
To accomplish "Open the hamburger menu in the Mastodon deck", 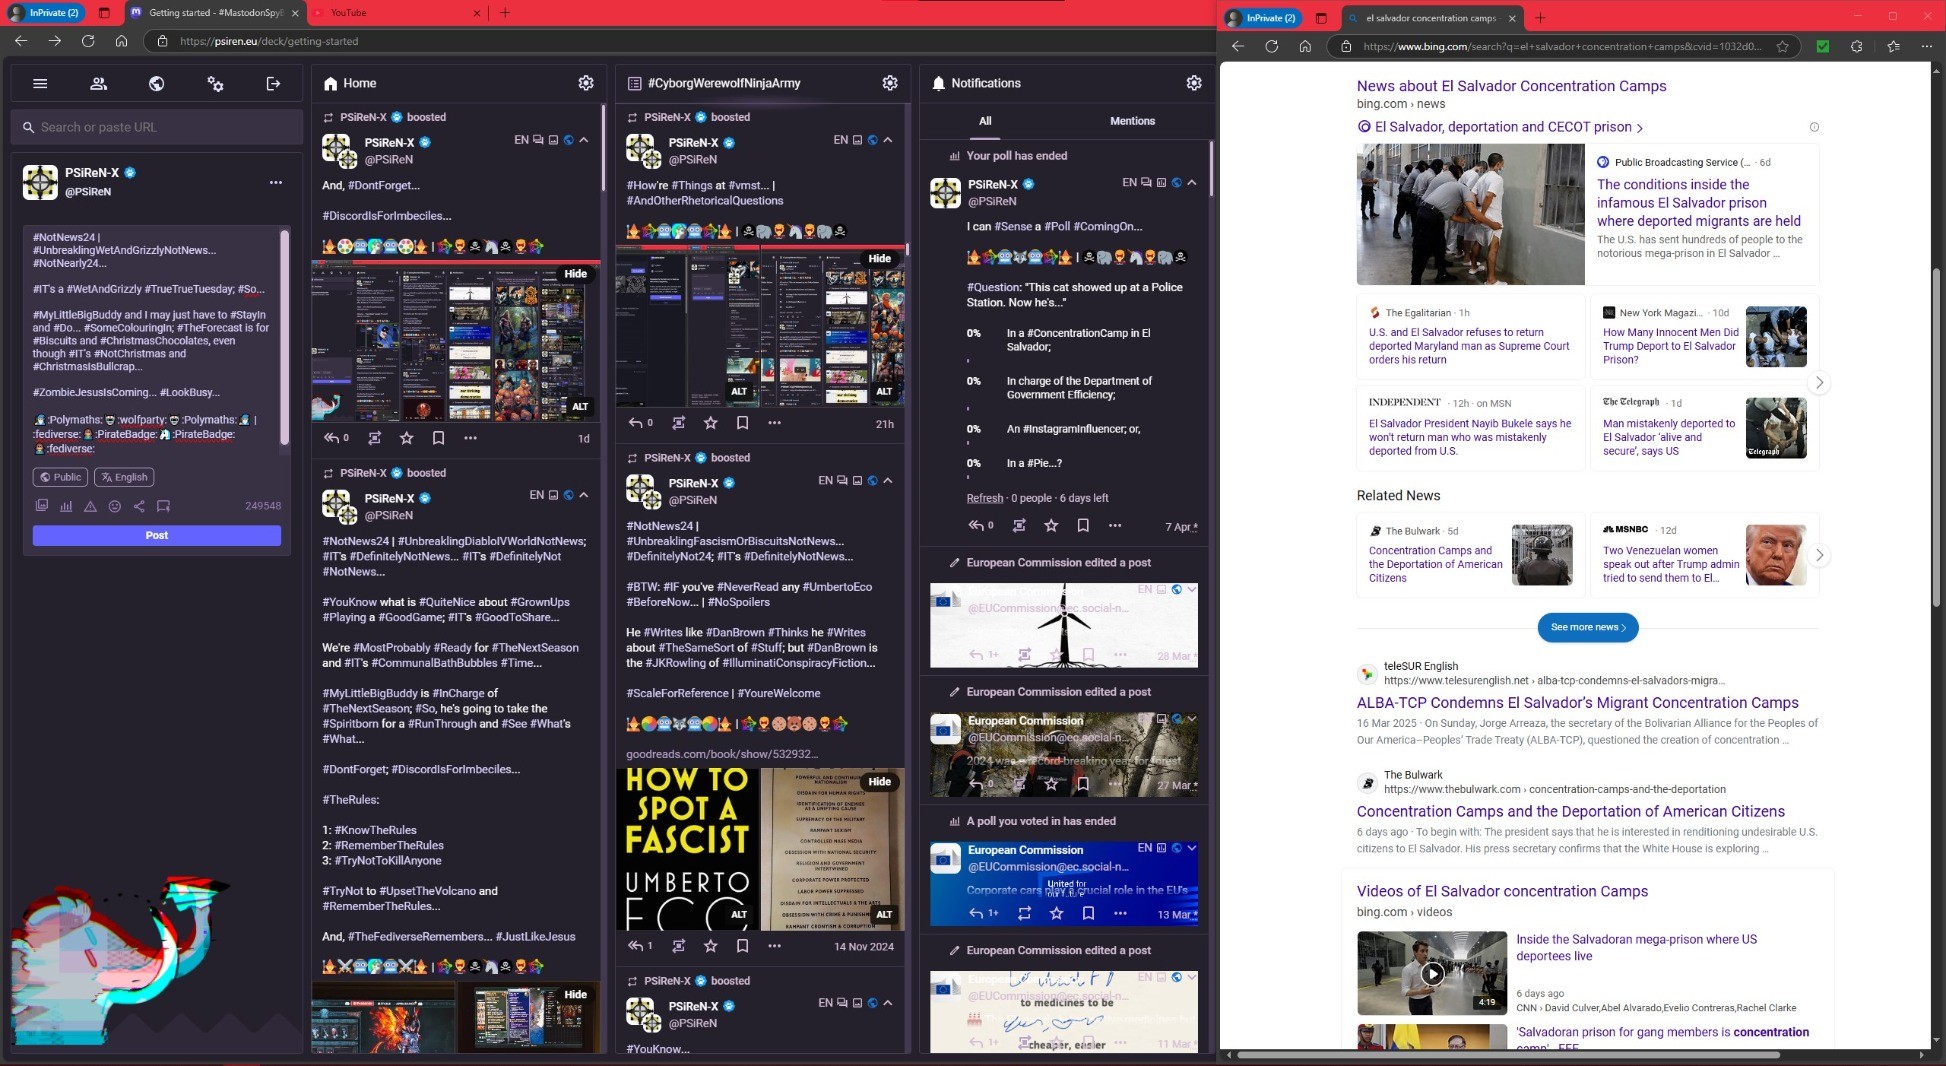I will click(40, 84).
